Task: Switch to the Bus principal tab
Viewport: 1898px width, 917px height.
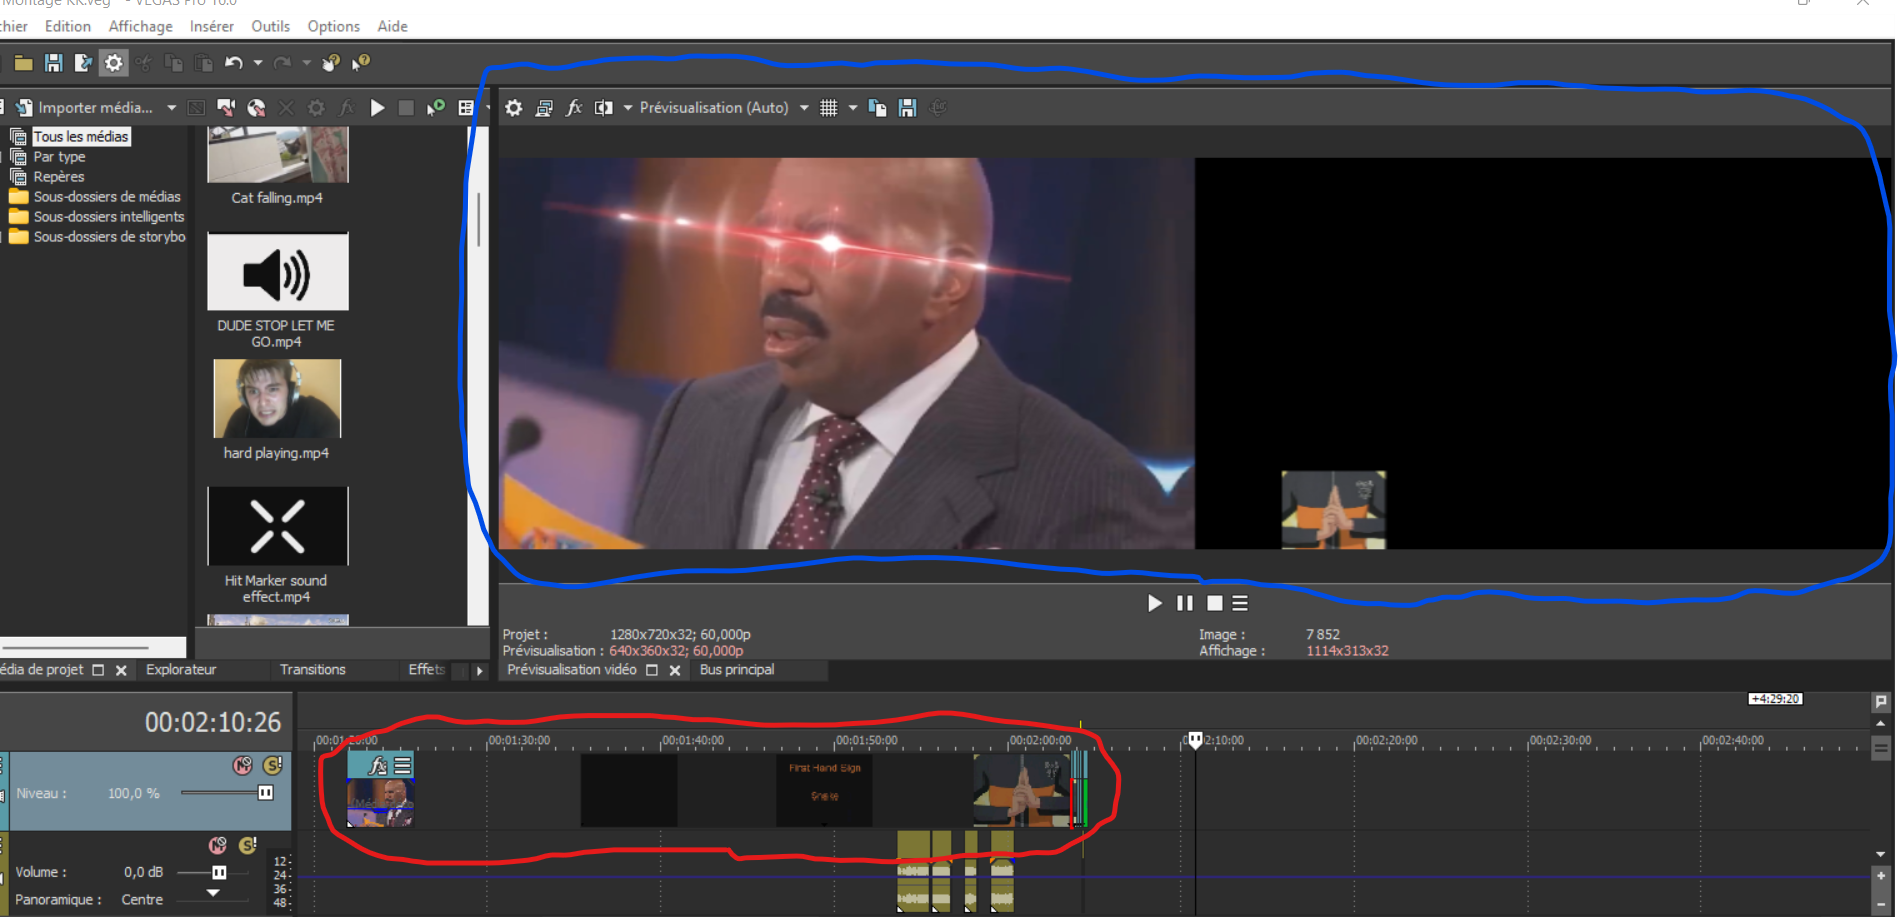Action: coord(737,670)
